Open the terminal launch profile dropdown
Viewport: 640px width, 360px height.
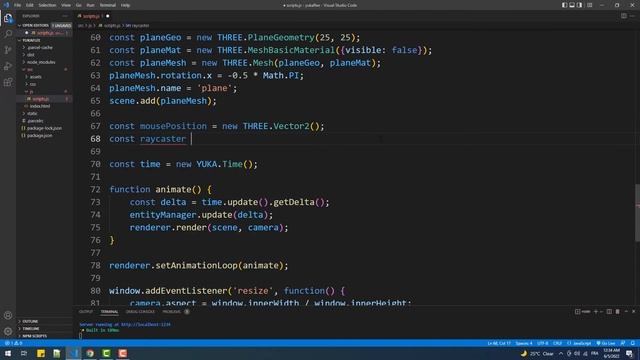601,311
